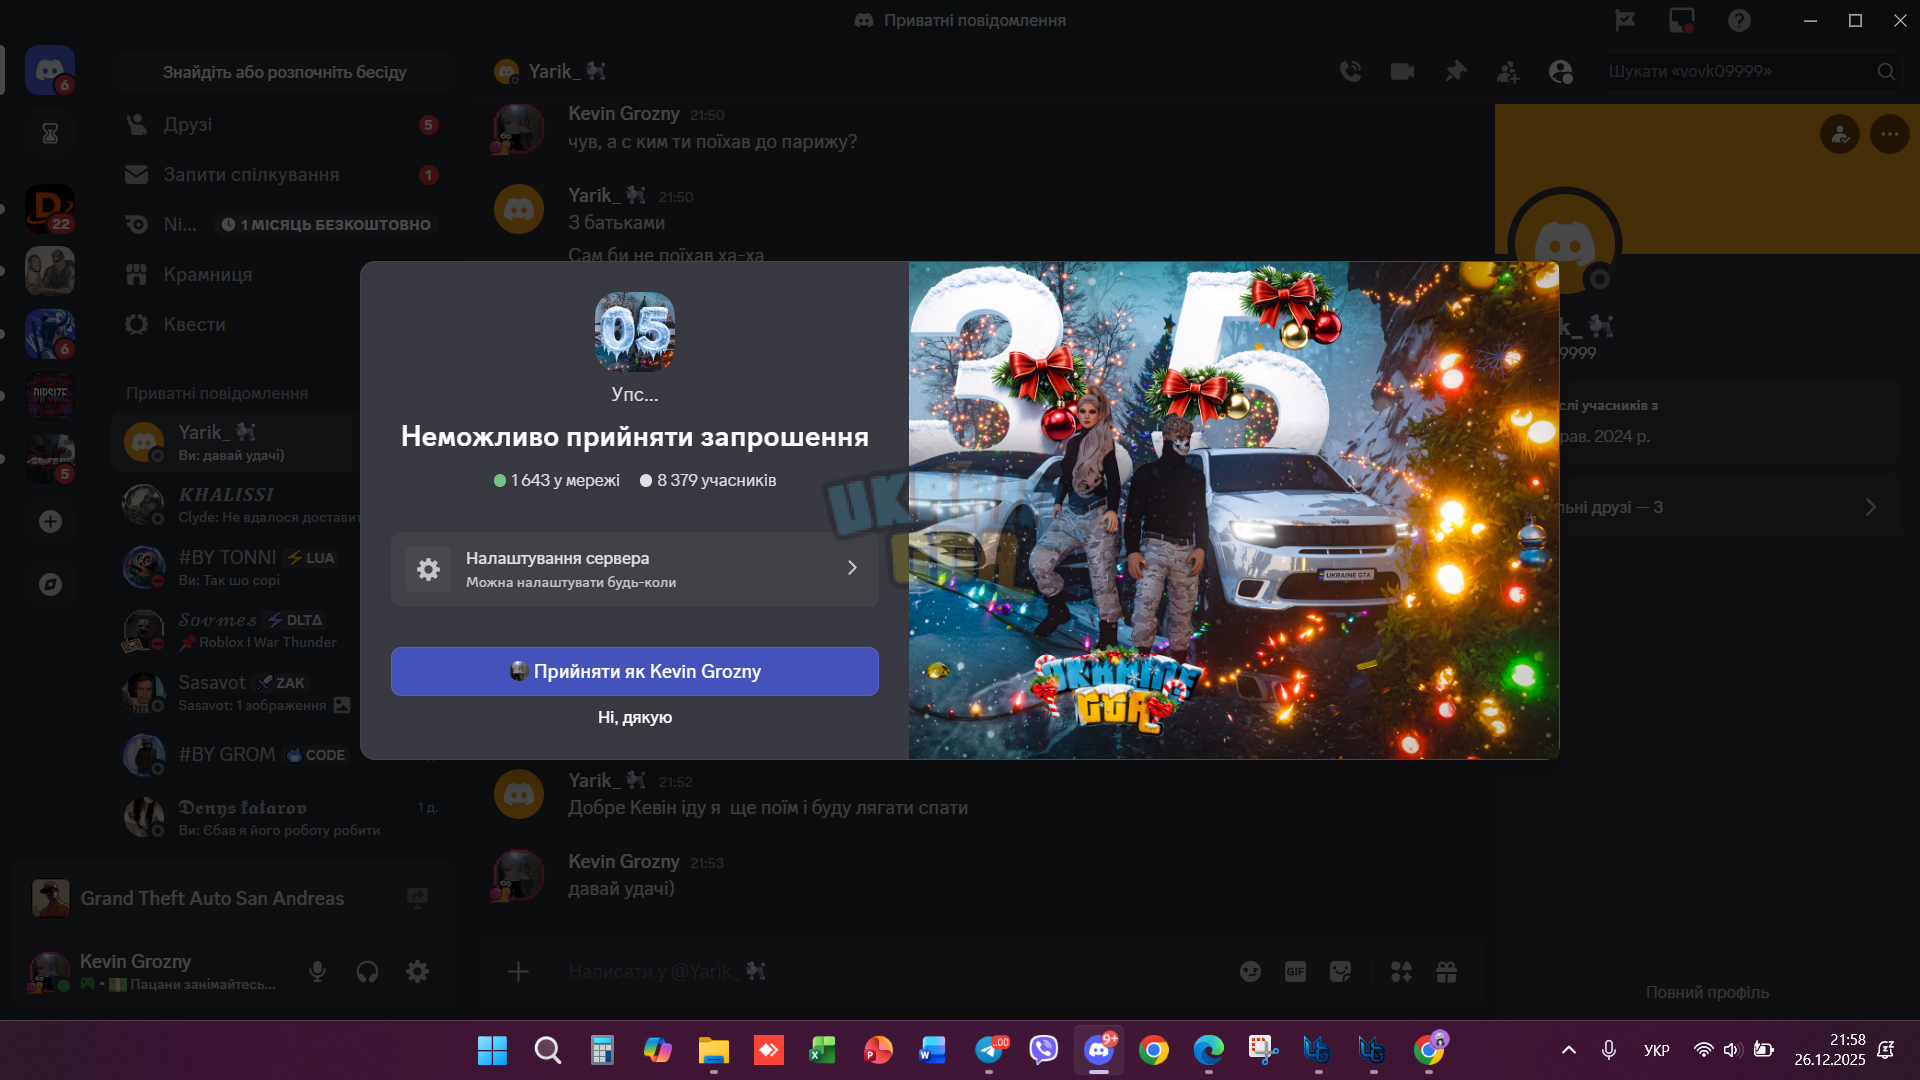This screenshot has height=1080, width=1920.
Task: Click the invite banner image with cars
Action: coord(1233,510)
